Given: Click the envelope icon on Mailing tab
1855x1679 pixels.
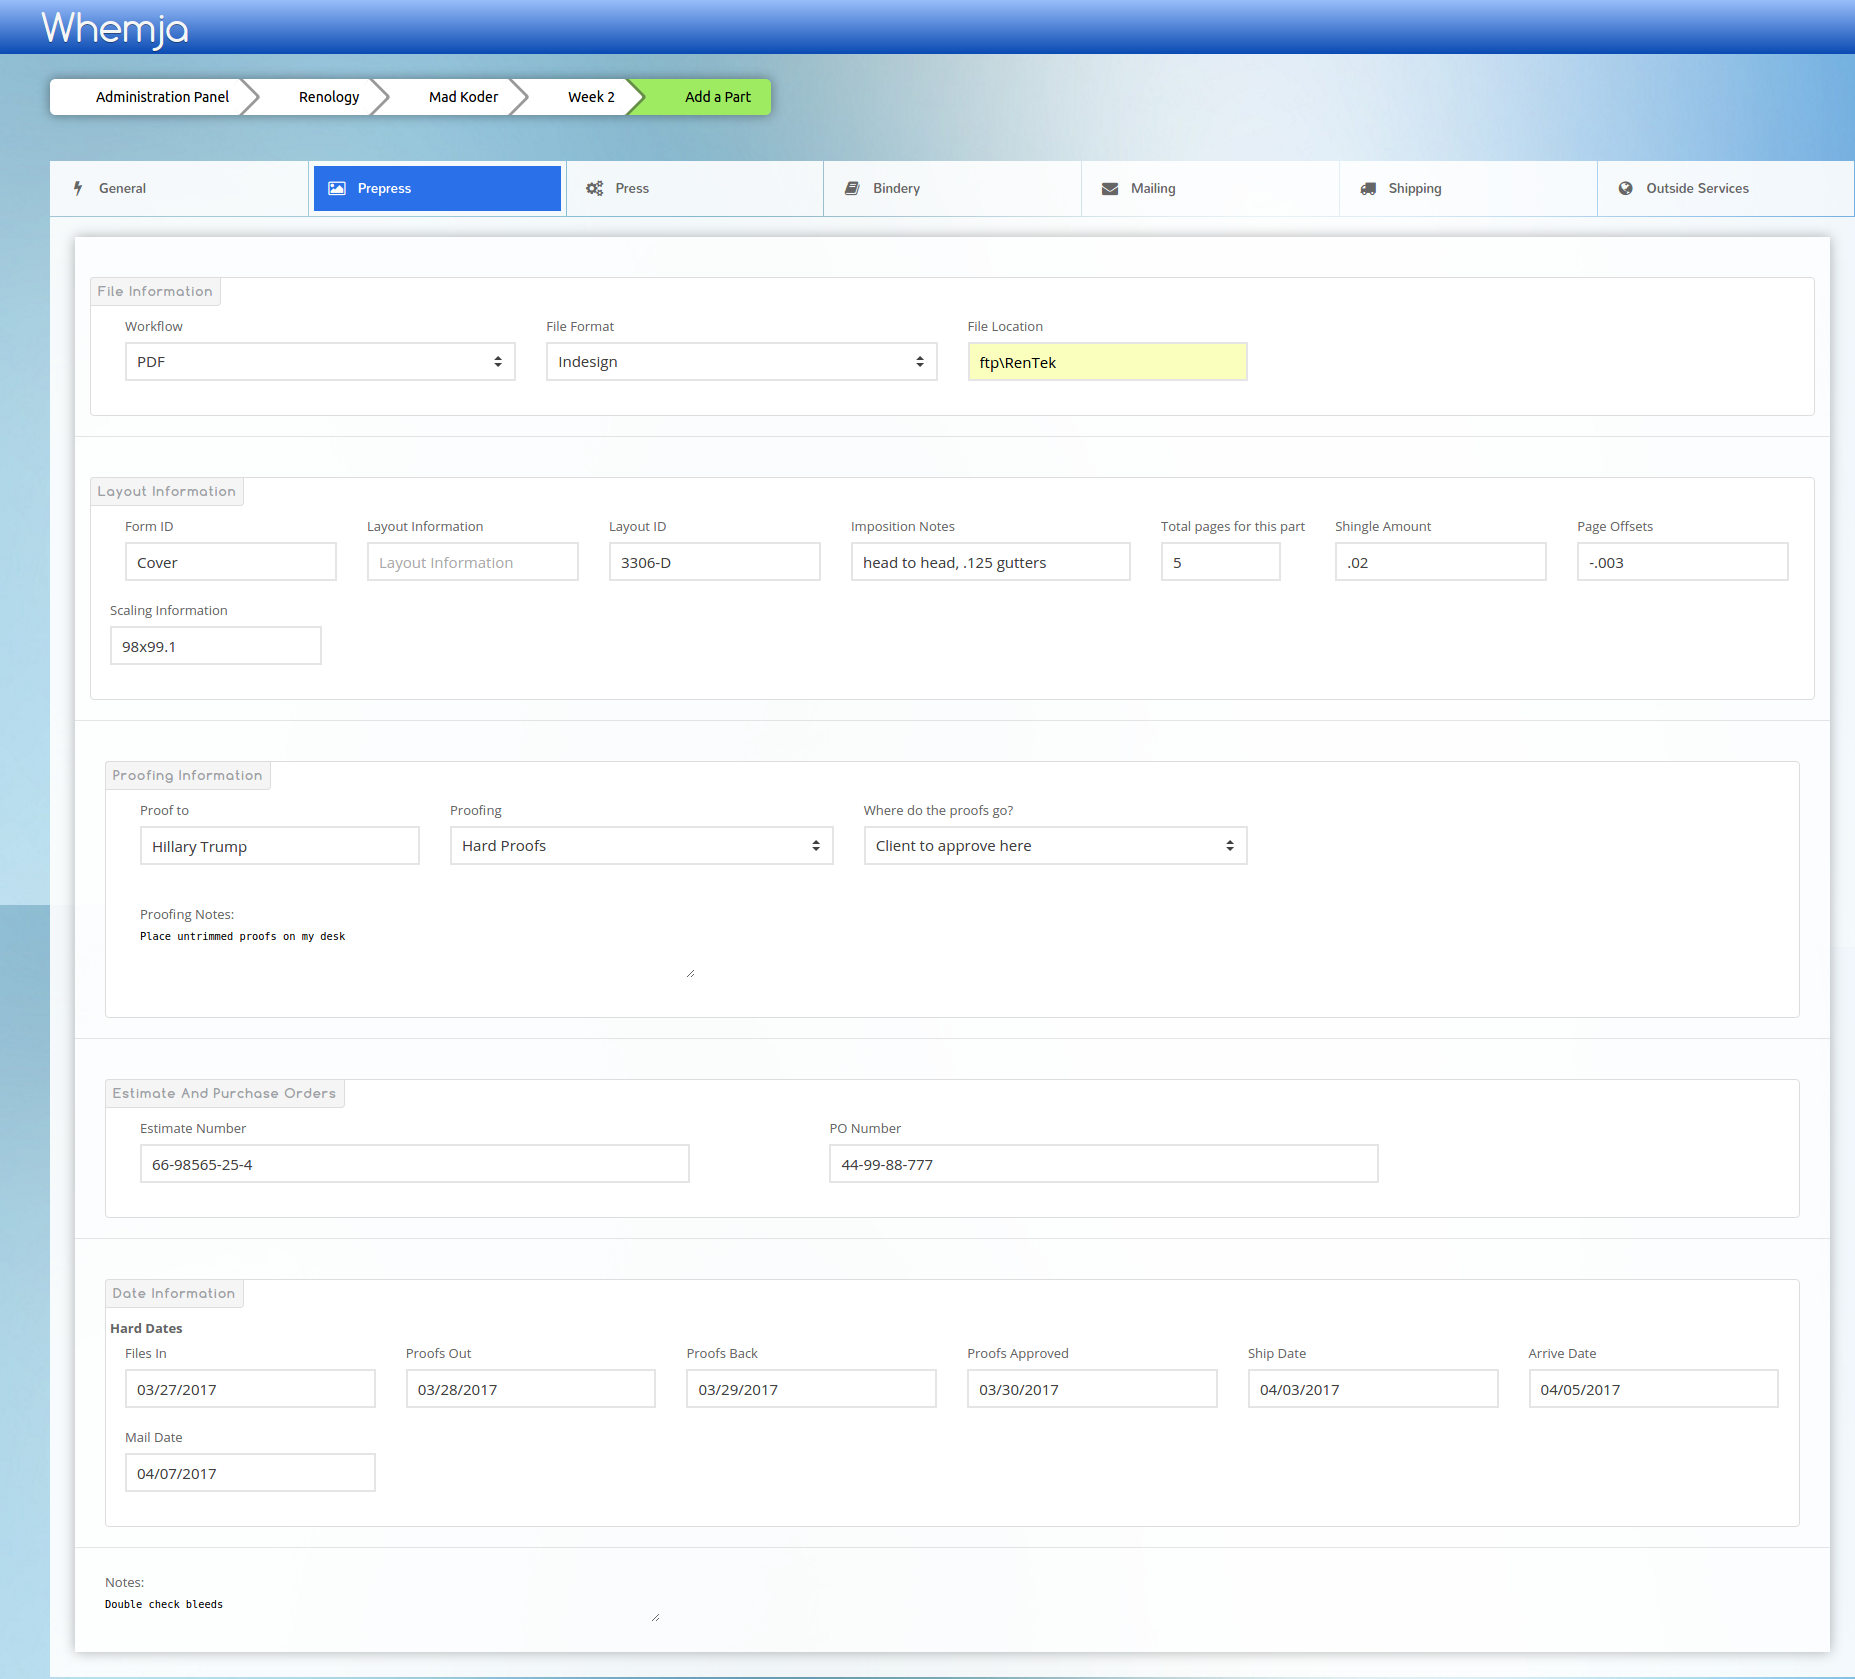Looking at the screenshot, I should tap(1110, 188).
